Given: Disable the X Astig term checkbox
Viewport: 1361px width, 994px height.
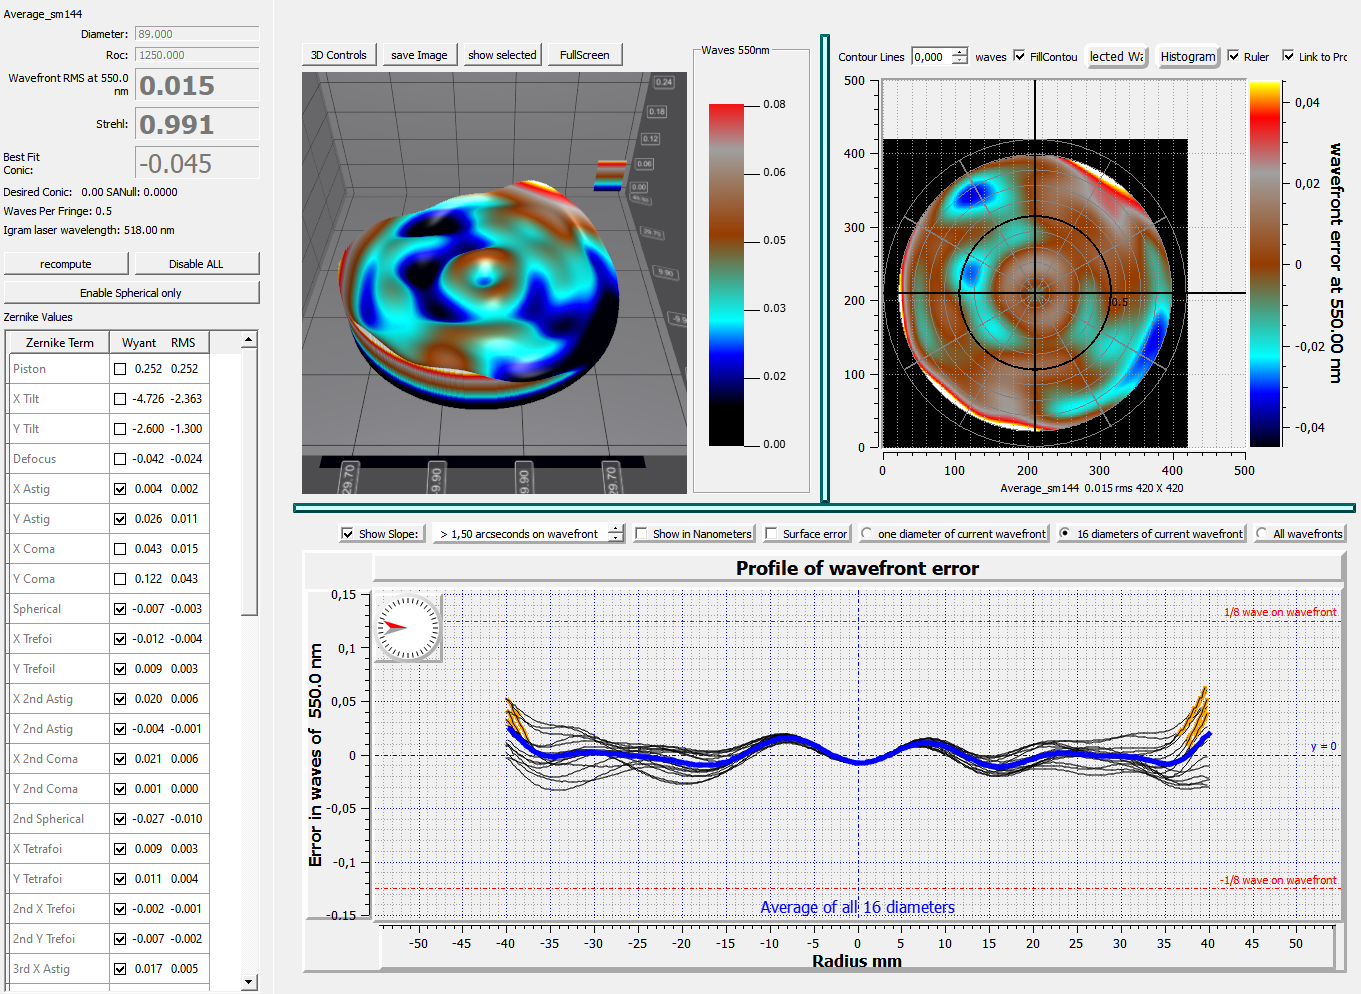Looking at the screenshot, I should (x=120, y=489).
